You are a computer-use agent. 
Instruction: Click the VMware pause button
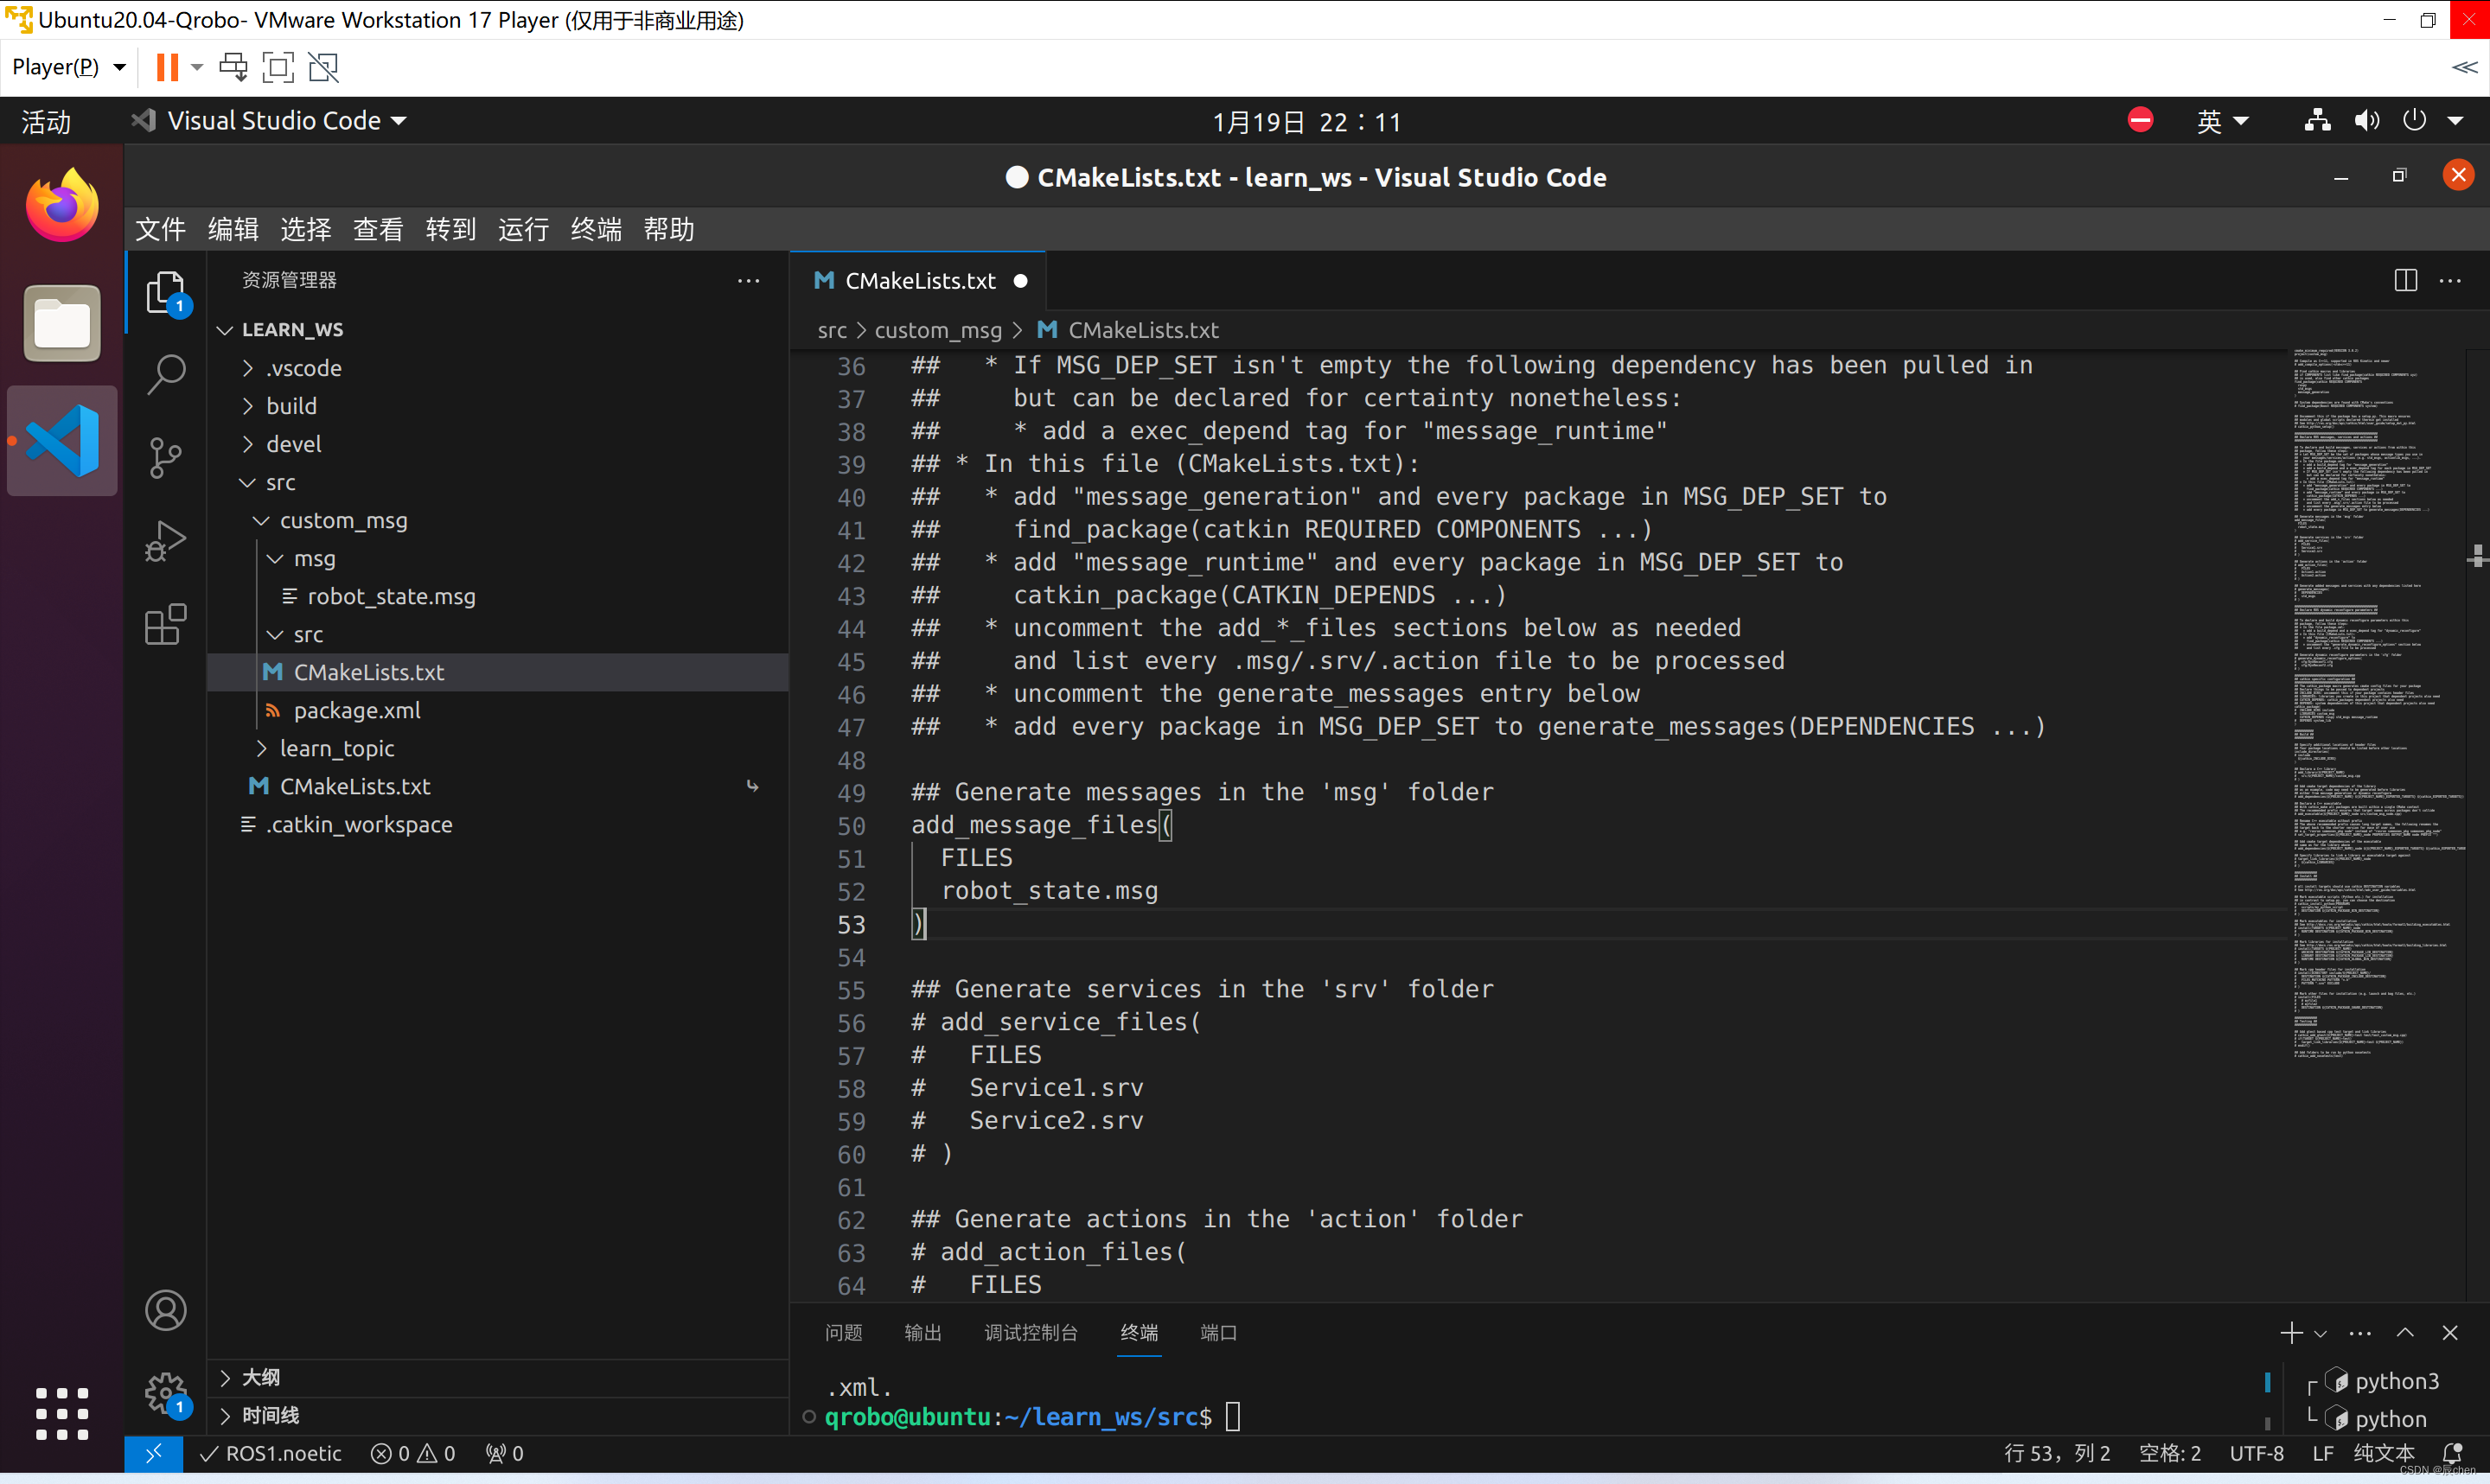click(167, 67)
